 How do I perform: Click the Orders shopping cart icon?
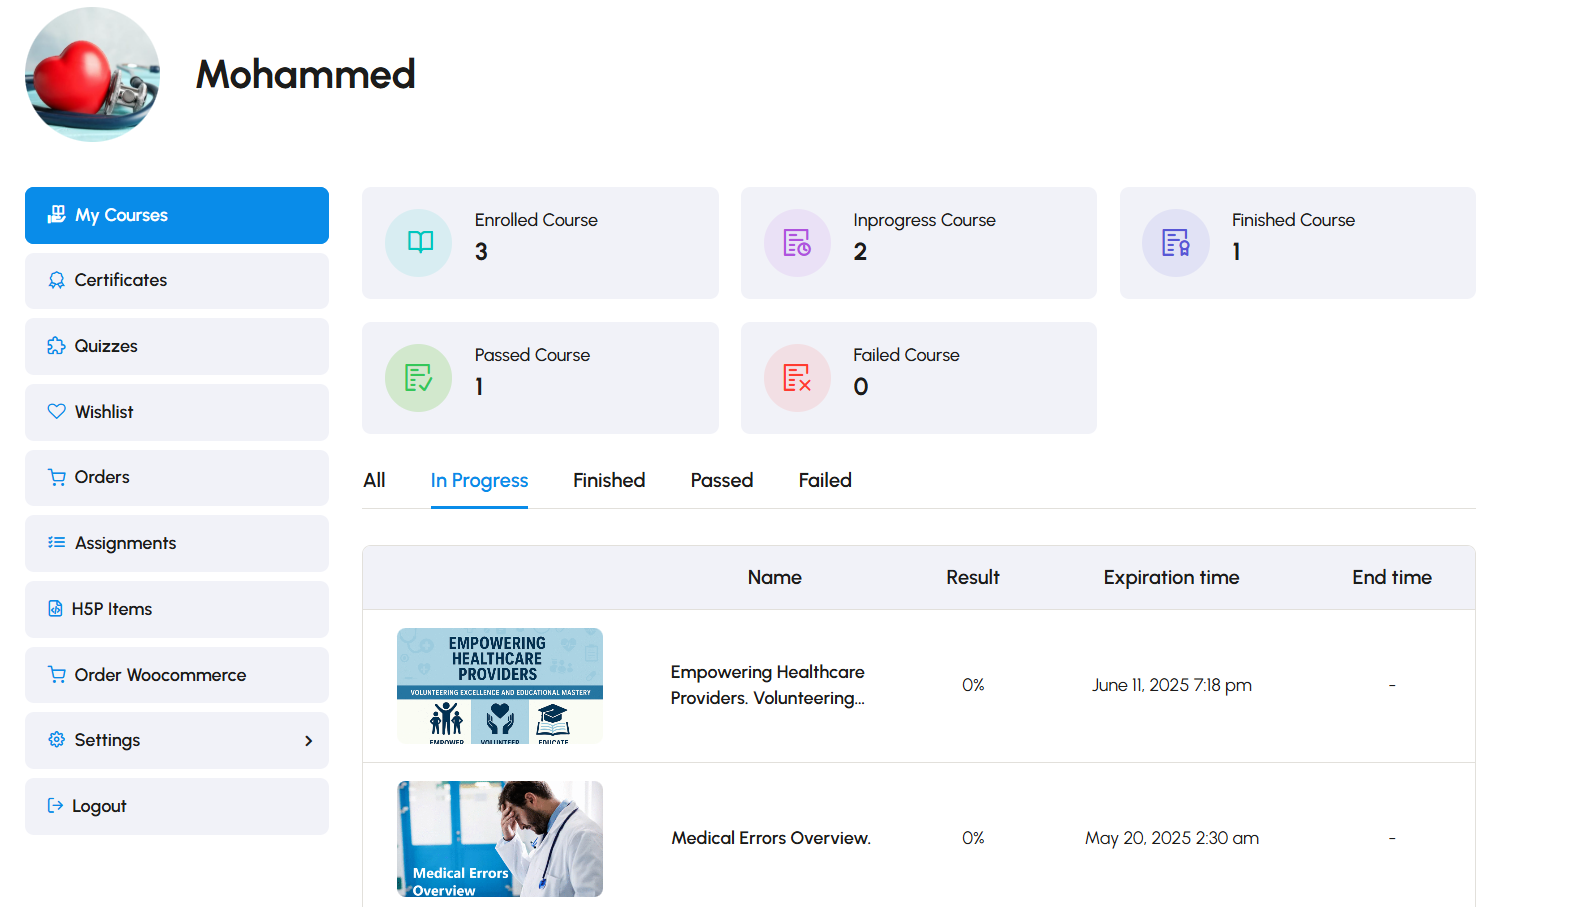[x=56, y=477]
